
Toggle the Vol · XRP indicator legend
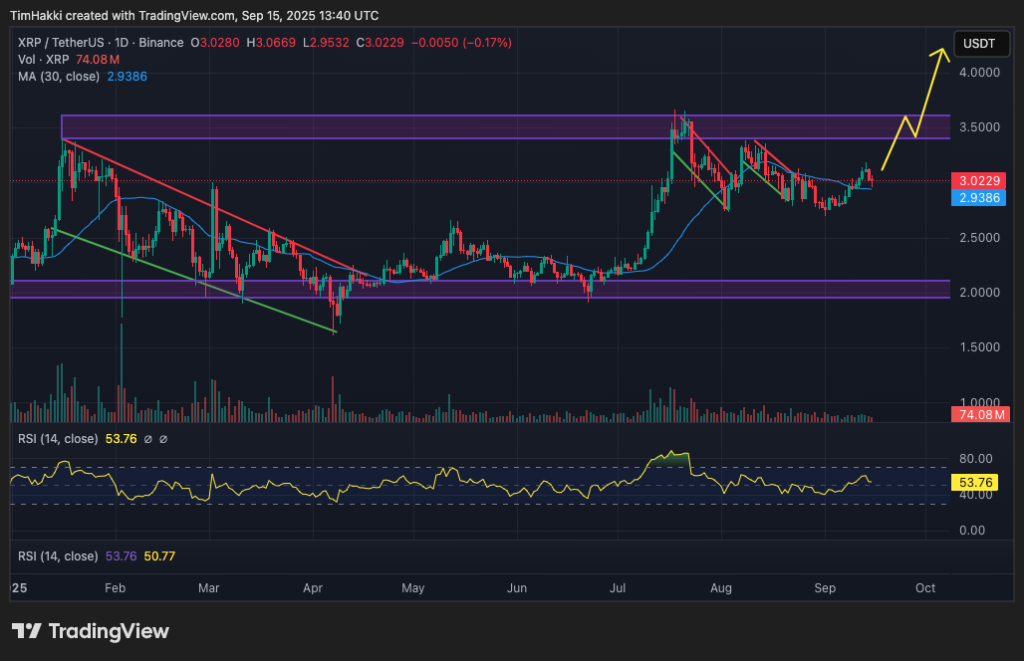(40, 59)
